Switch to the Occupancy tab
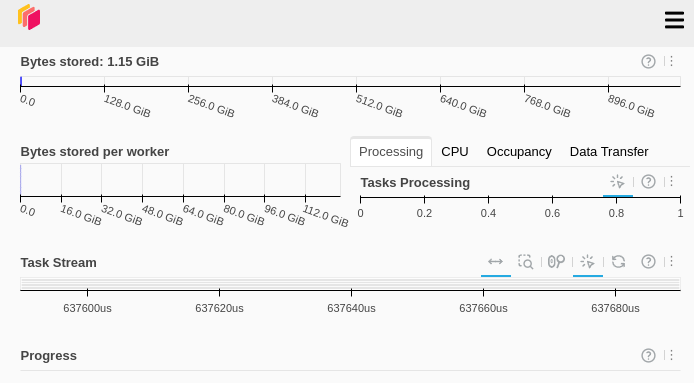Viewport: 694px width, 383px height. pos(519,152)
